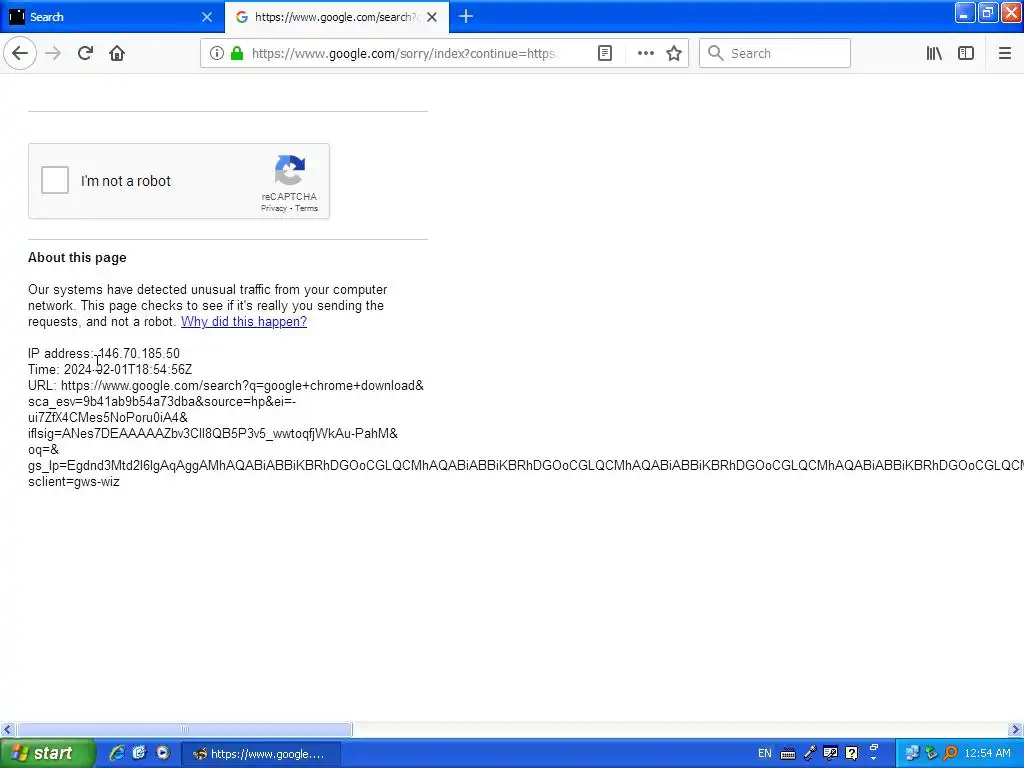This screenshot has width=1024, height=768.
Task: Click the IP address 146.70.185.50 text
Action: point(138,353)
